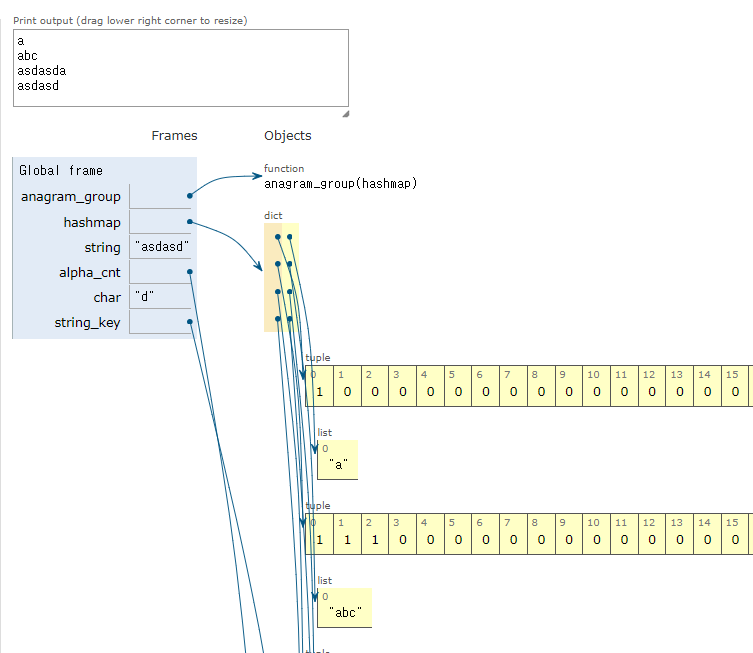The image size is (753, 653).
Task: Select the string value "asdasd" cell
Action: [x=160, y=246]
